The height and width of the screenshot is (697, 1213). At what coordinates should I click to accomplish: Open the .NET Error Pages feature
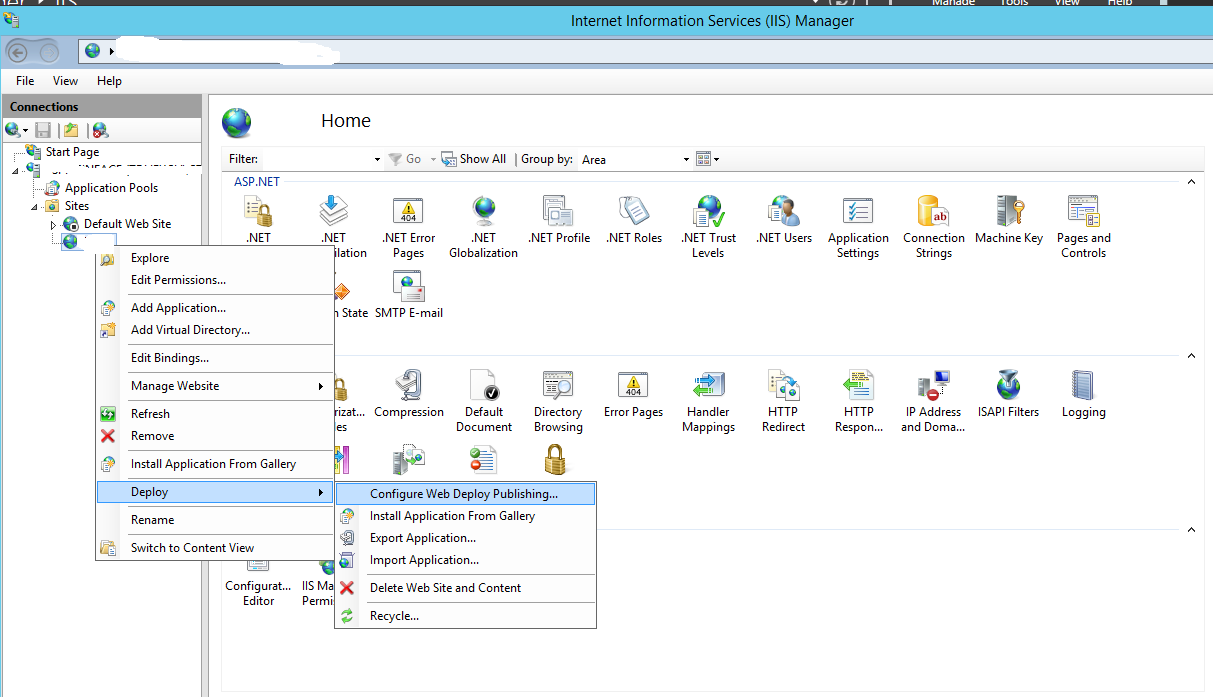click(409, 227)
